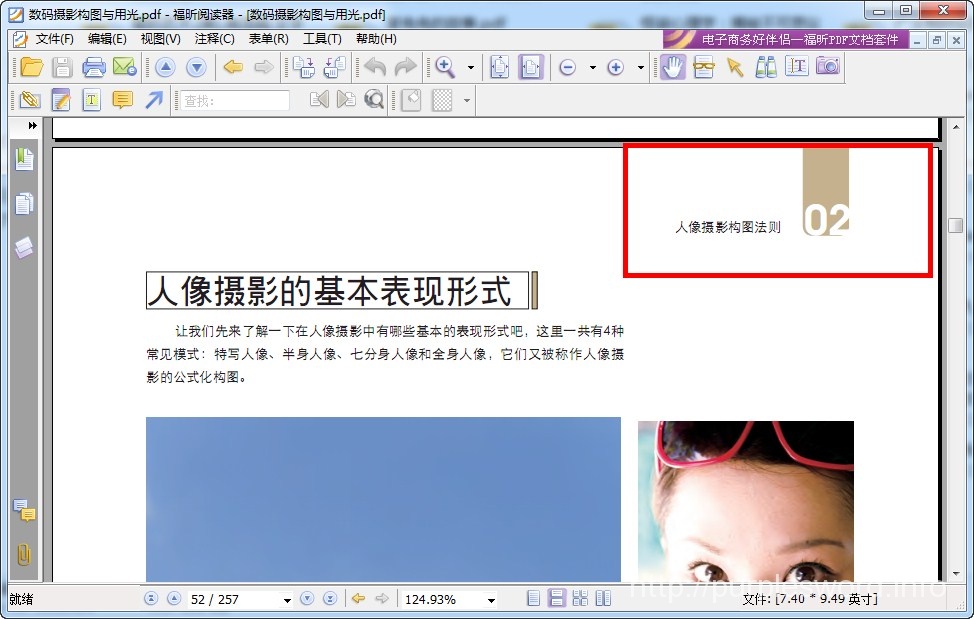Open the attachments paperclip panel

[x=24, y=555]
